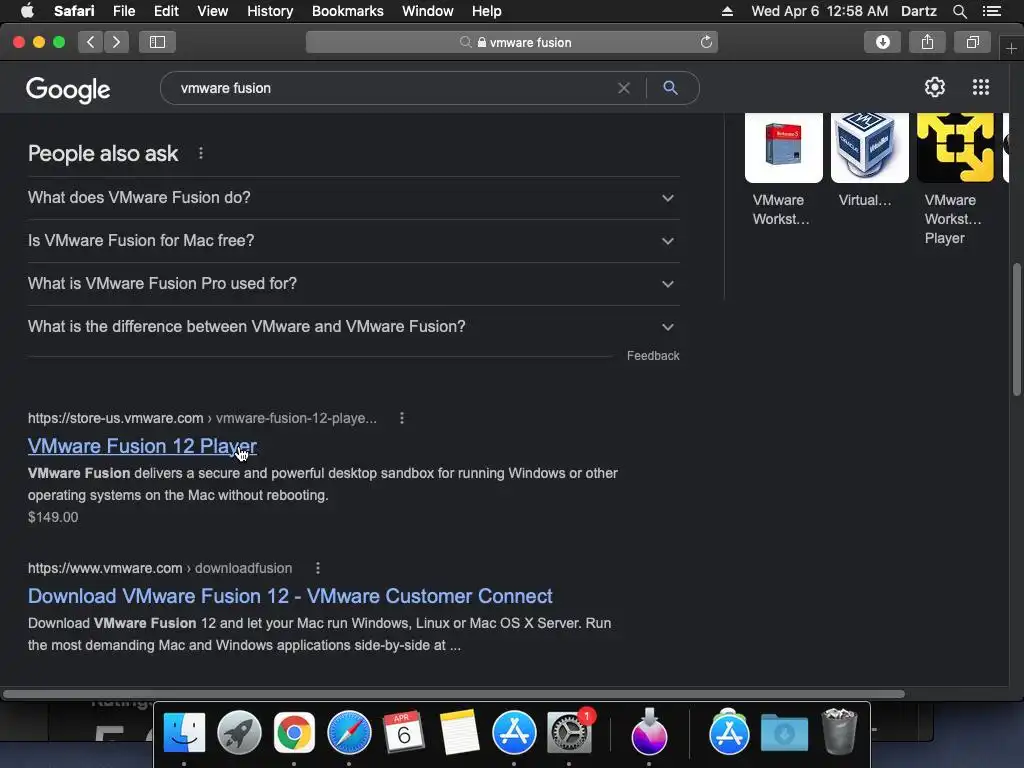Add a new tab with plus button

[1011, 49]
